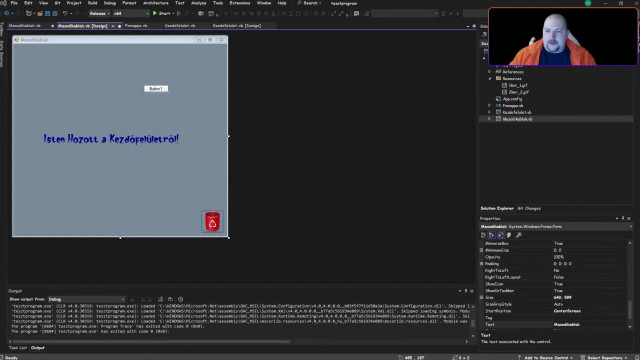Viewport: 640px width, 360px height.
Task: Expand the Kezdofelulet.vb node
Action: pos(489,112)
